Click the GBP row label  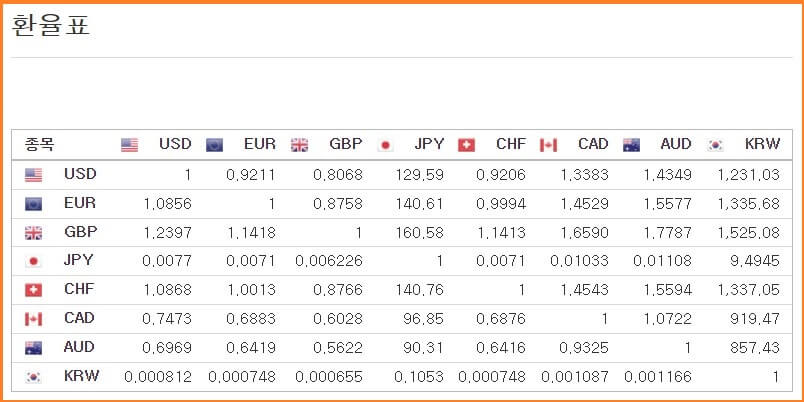[81, 232]
